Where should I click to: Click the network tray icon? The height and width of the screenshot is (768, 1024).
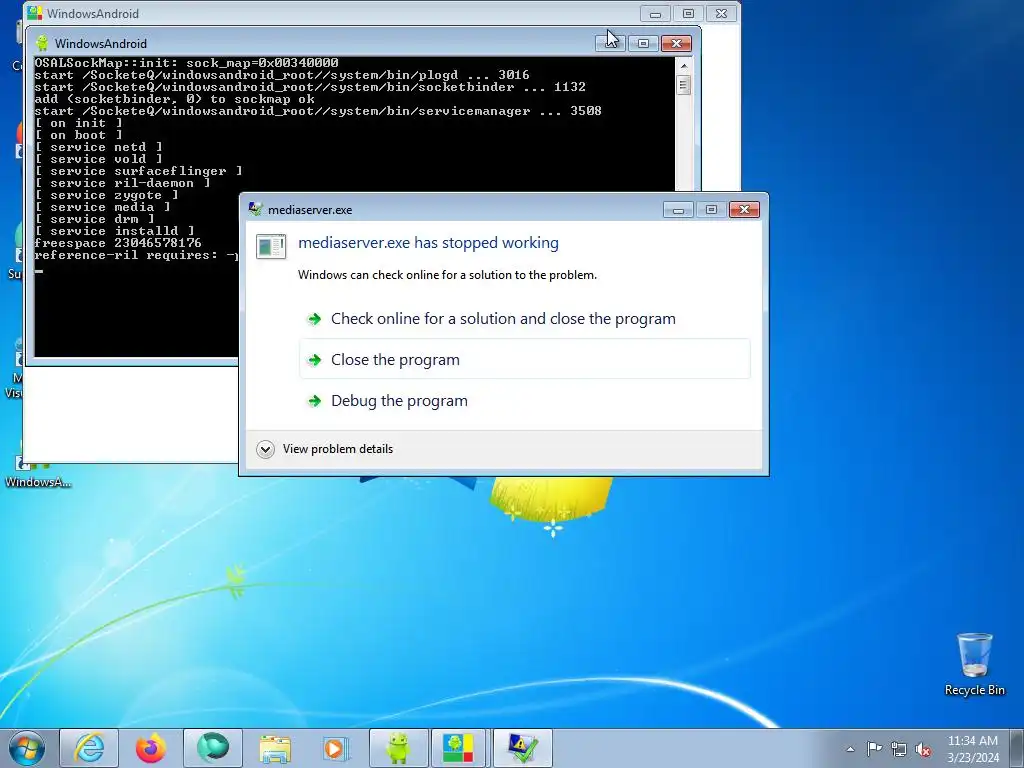899,749
